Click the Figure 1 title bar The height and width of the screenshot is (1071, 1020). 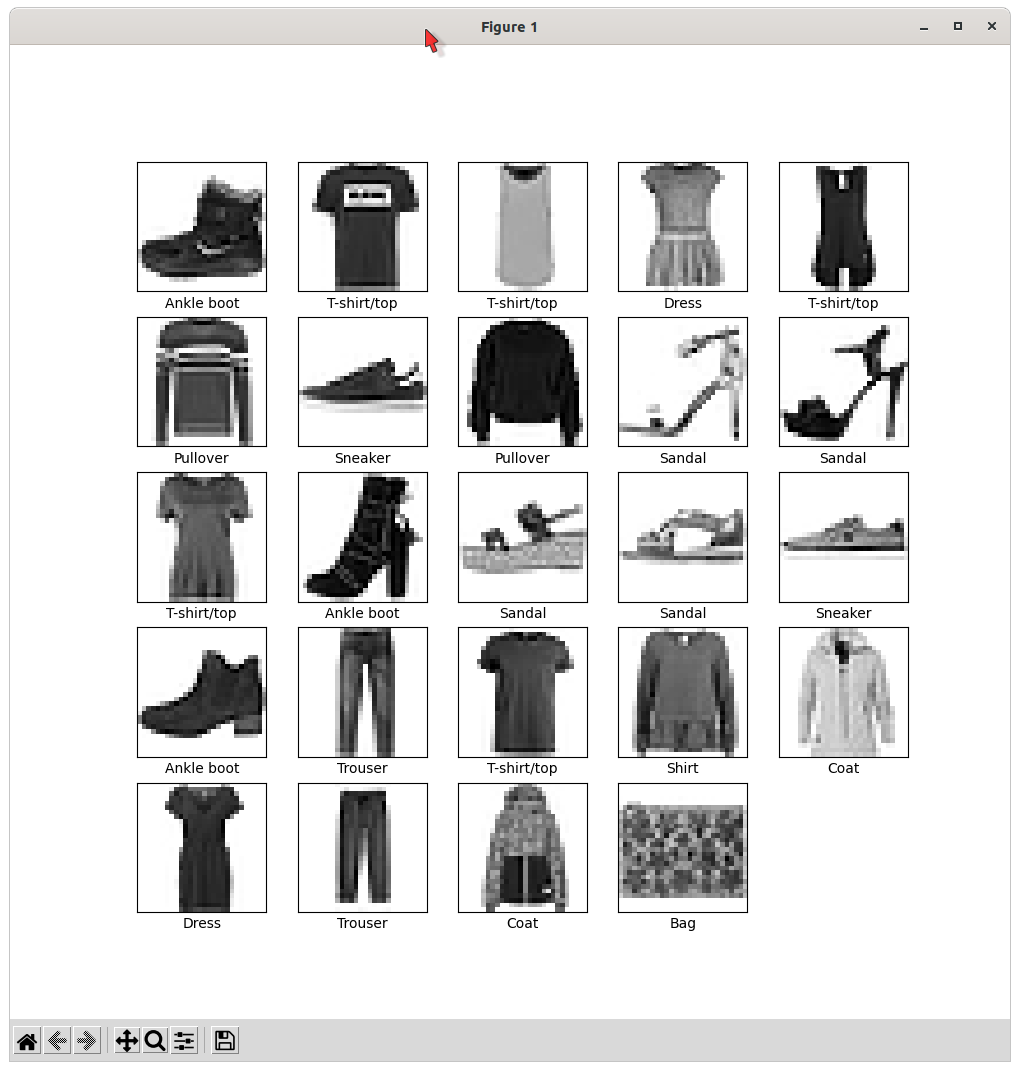pyautogui.click(x=510, y=27)
